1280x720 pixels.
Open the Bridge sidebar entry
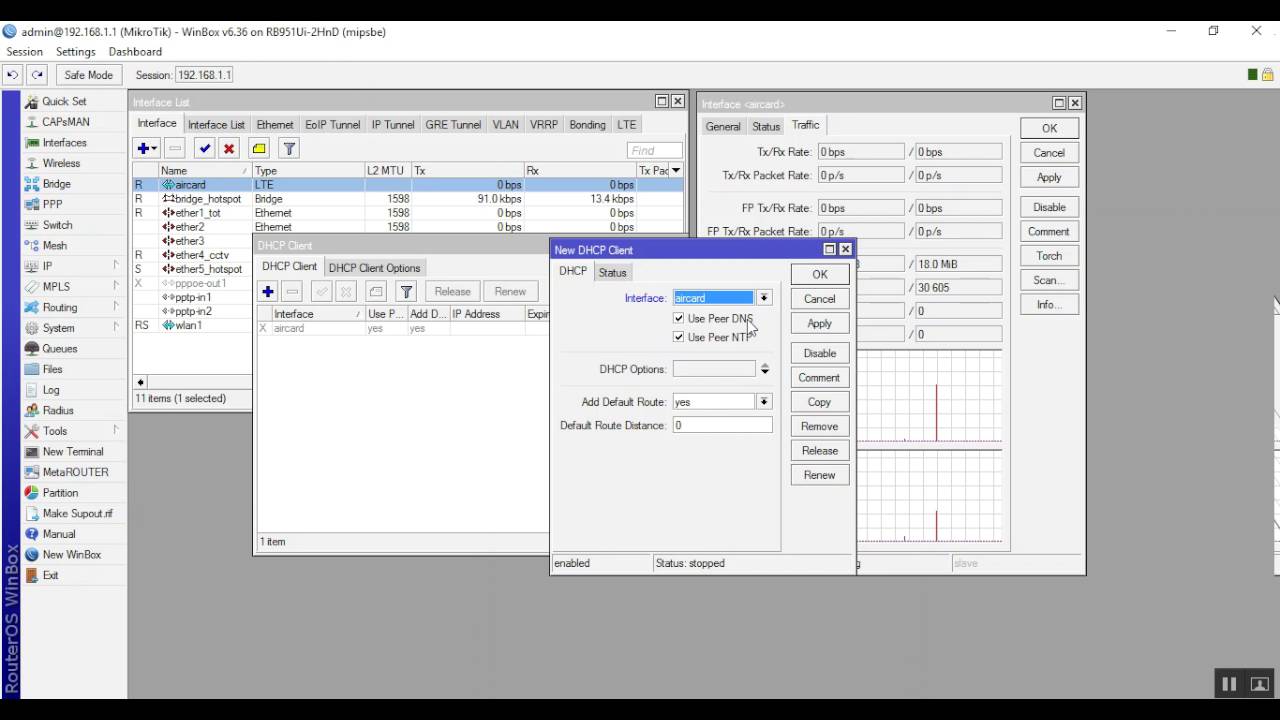click(56, 184)
